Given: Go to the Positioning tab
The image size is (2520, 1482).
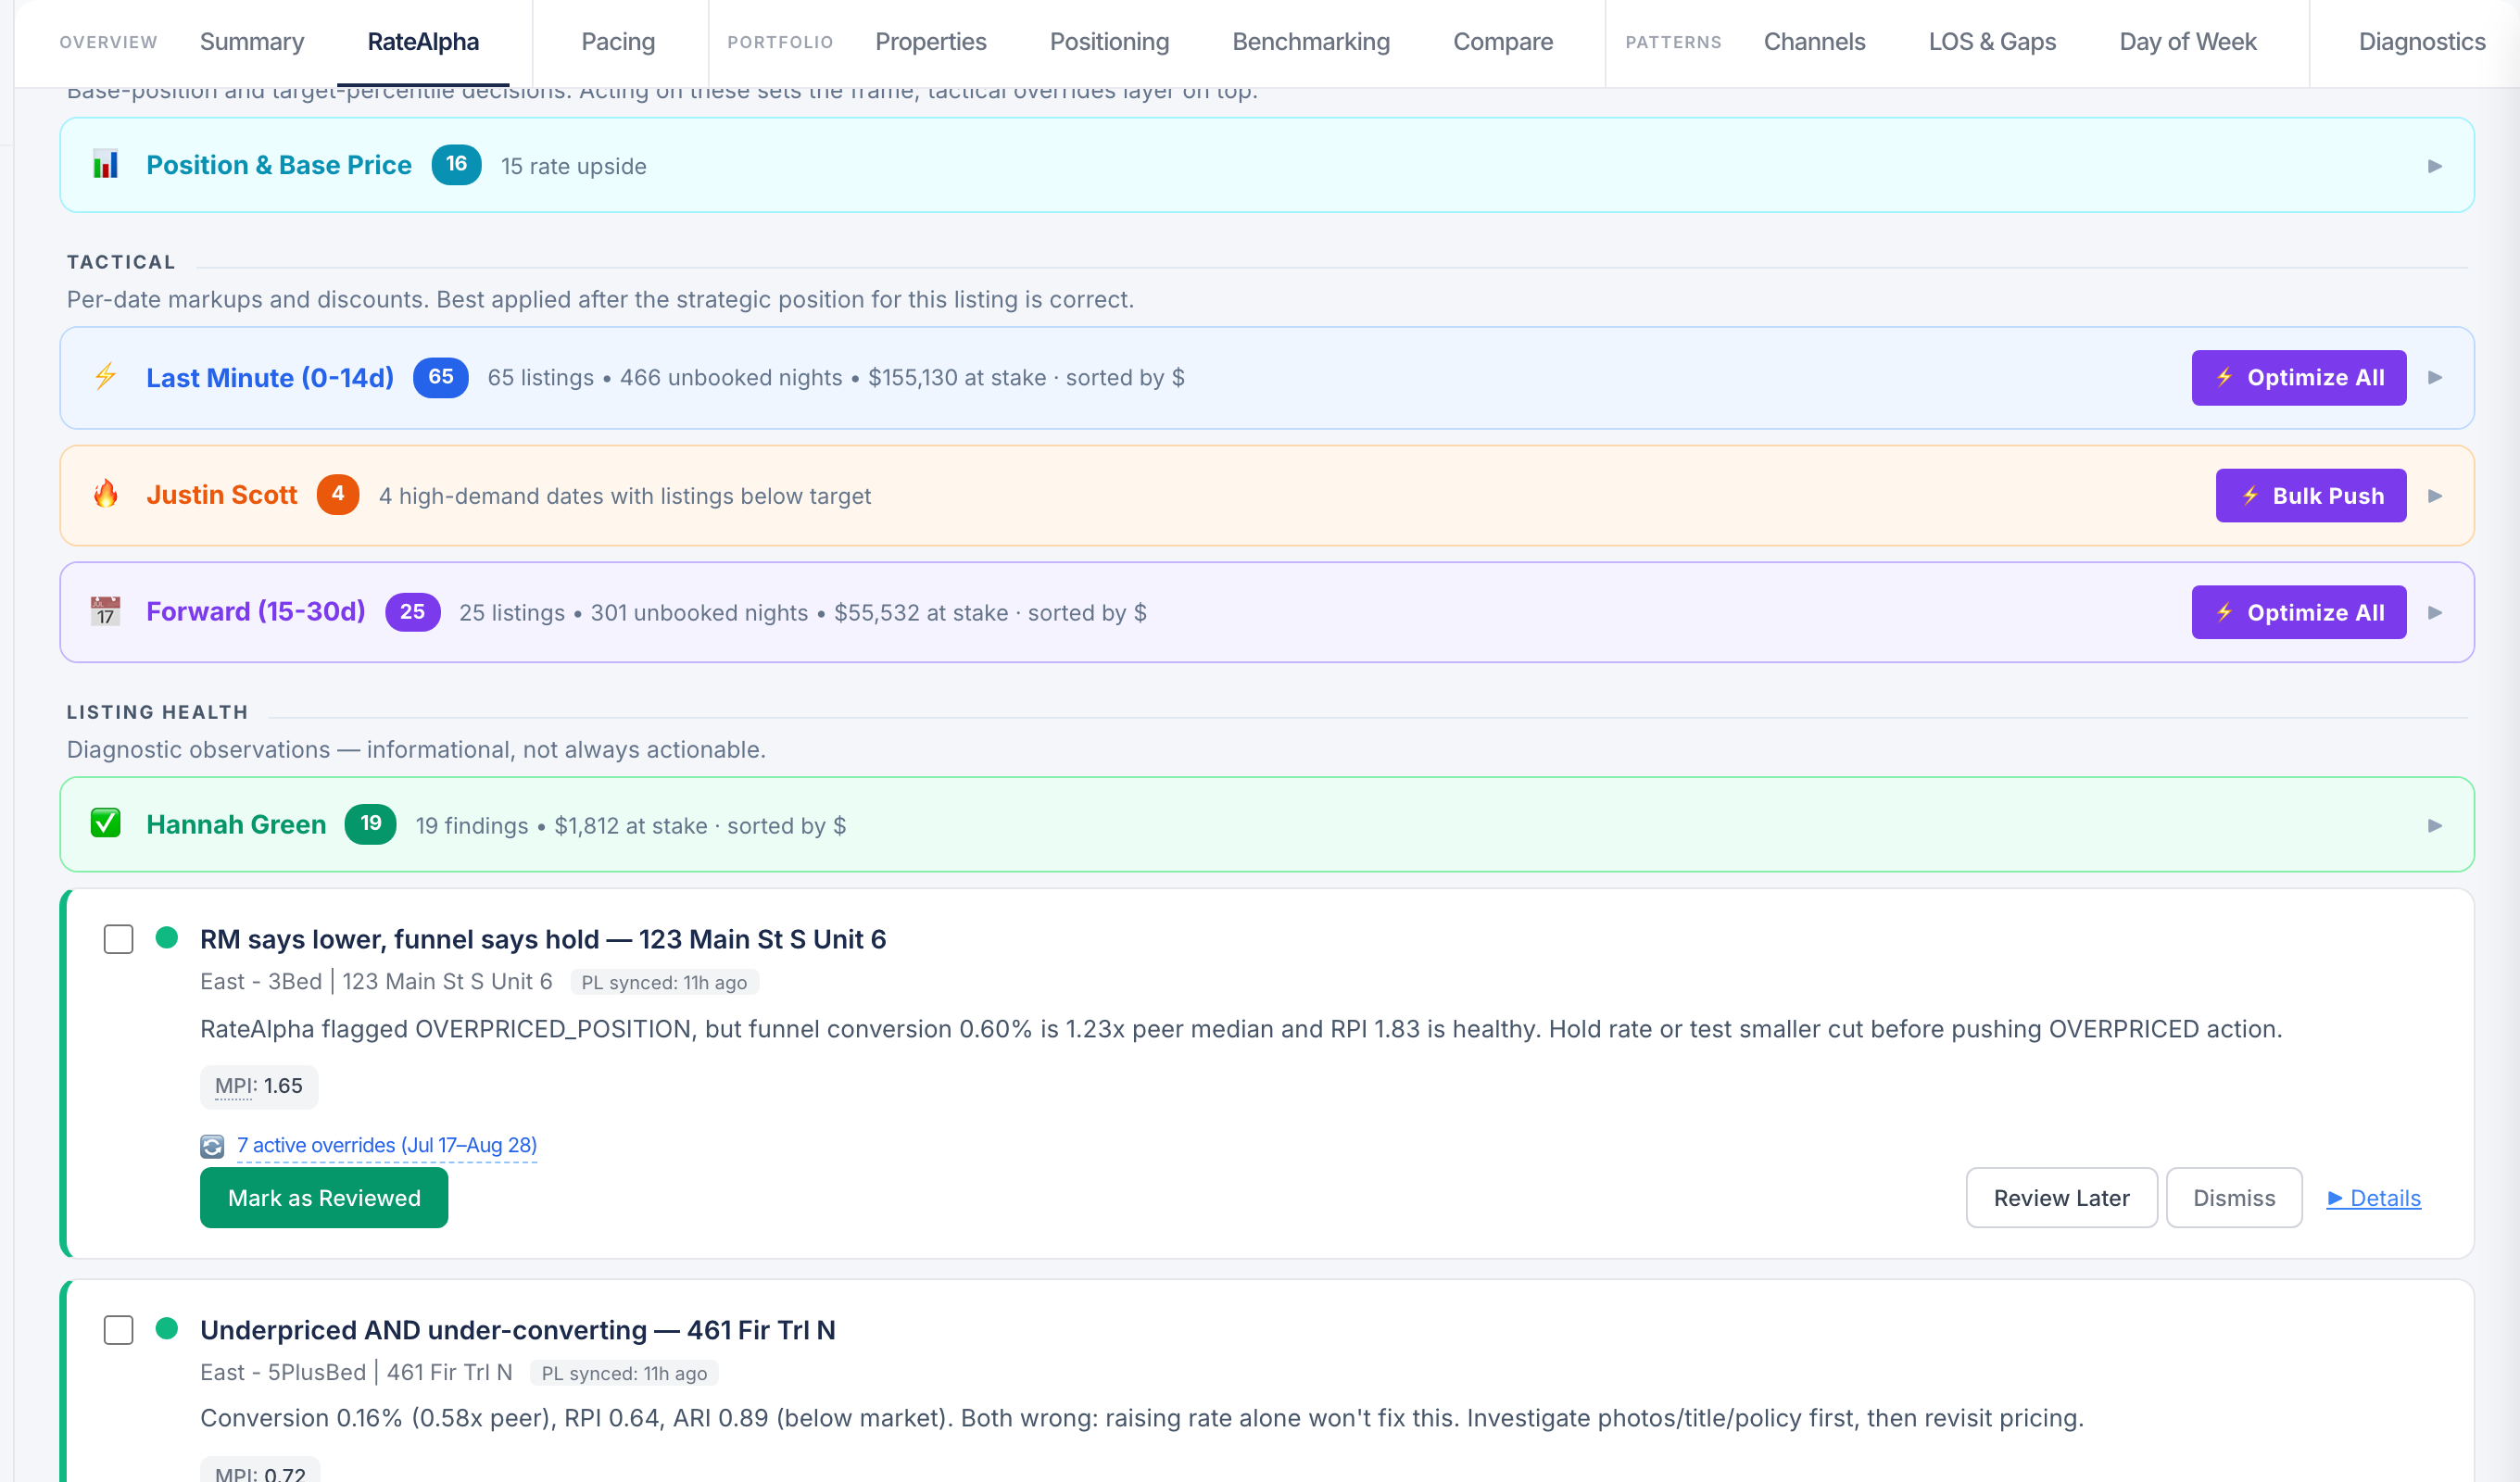Looking at the screenshot, I should click(1109, 42).
